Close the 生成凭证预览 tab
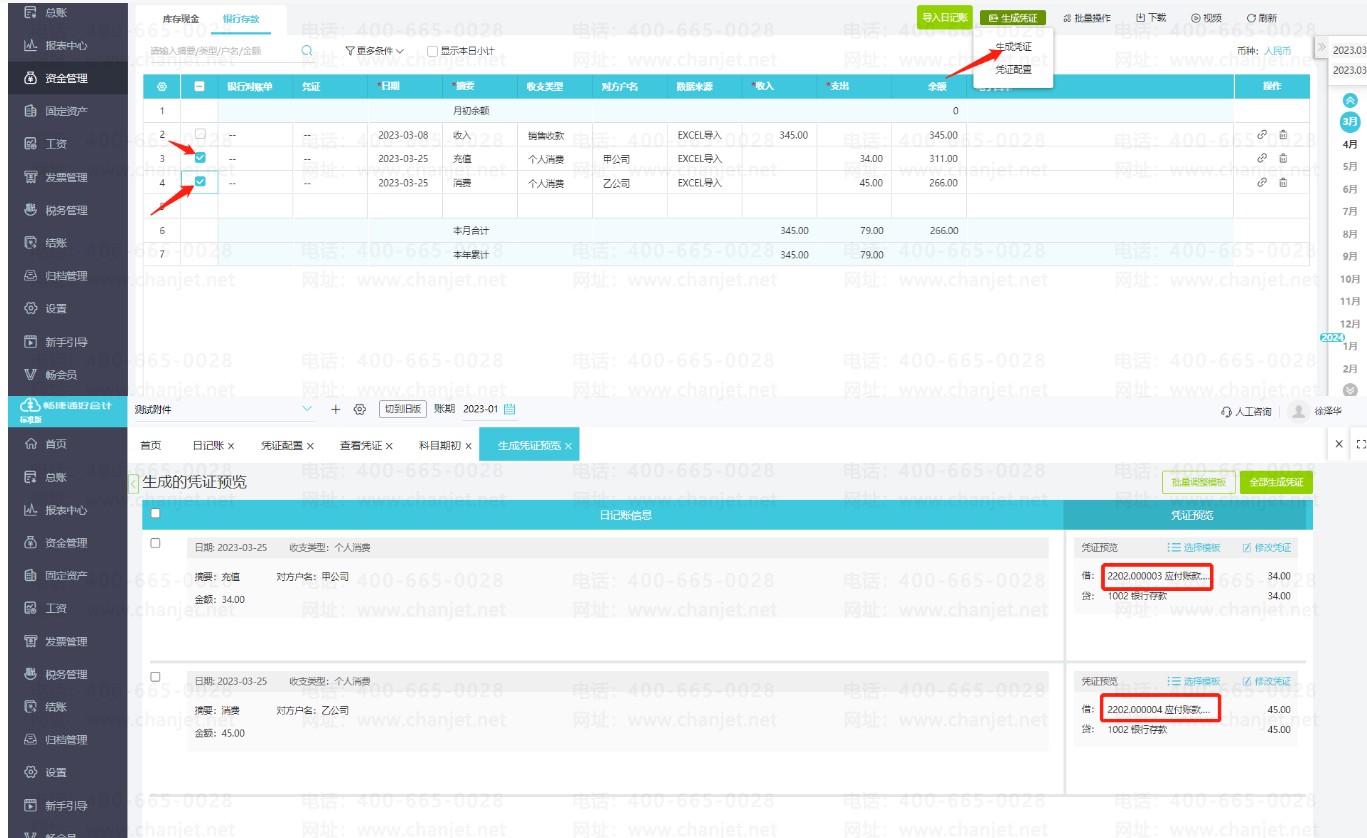Image resolution: width=1367 pixels, height=838 pixels. pyautogui.click(x=568, y=446)
